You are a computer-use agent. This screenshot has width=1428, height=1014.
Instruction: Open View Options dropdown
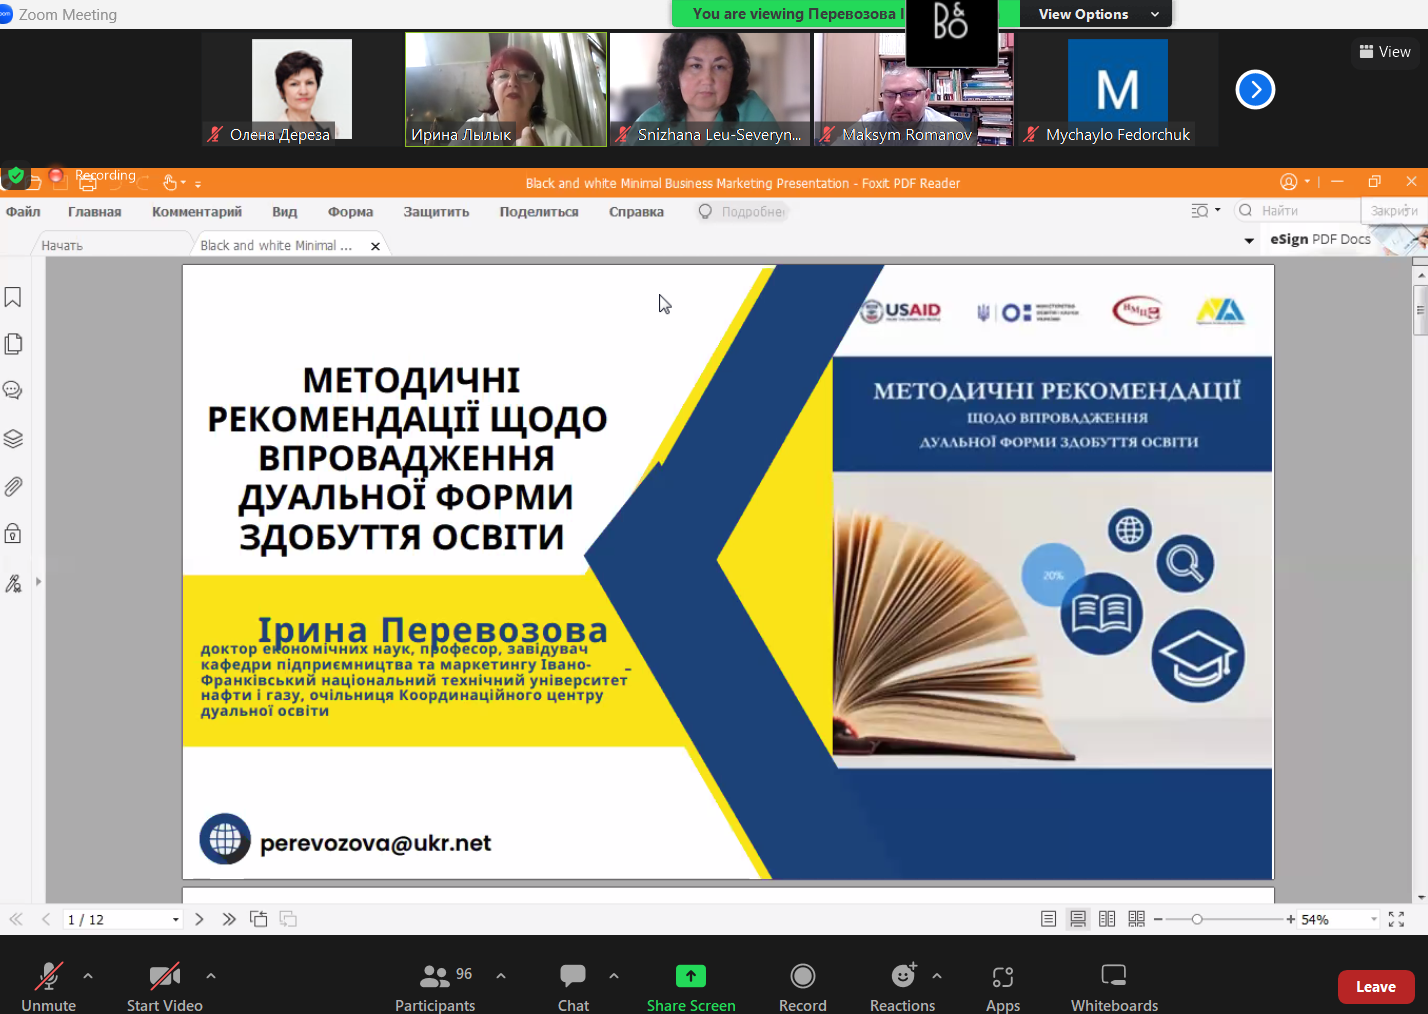click(1097, 14)
